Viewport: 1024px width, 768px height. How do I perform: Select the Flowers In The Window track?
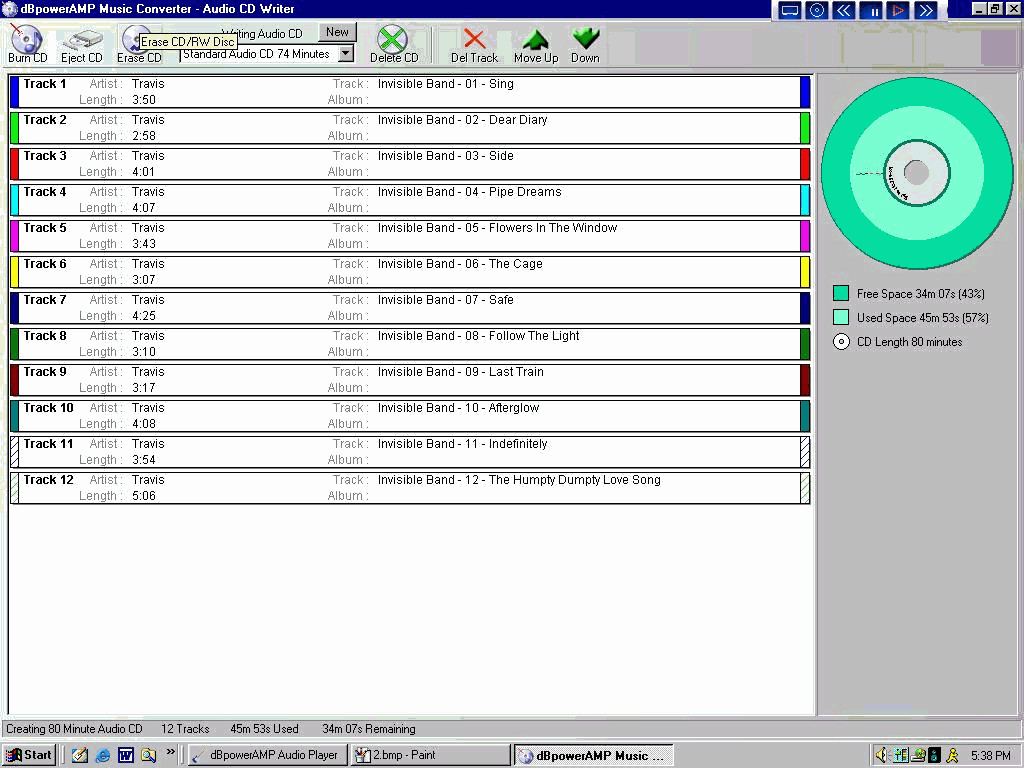410,235
